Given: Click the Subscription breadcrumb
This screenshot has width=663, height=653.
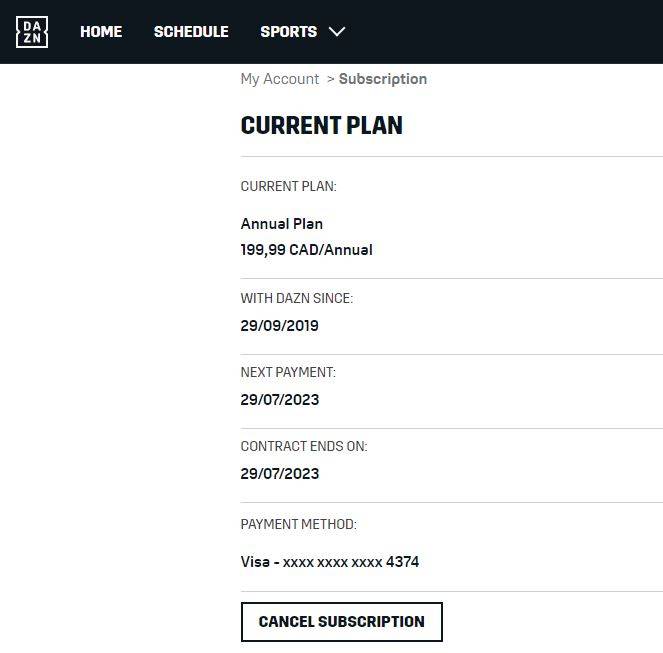Looking at the screenshot, I should 383,79.
